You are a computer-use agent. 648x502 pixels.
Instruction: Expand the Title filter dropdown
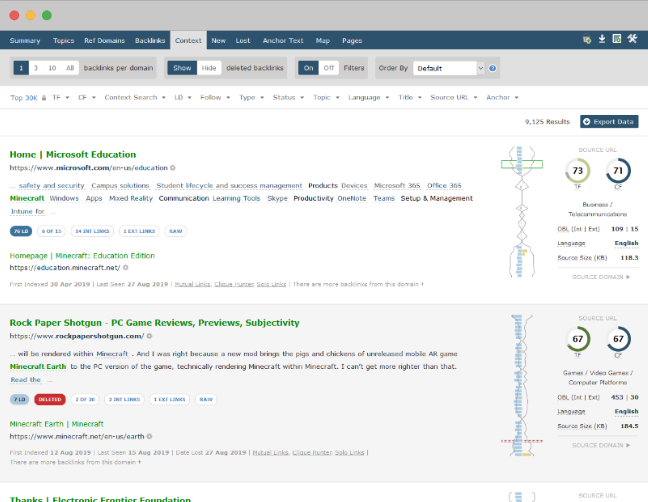coord(410,98)
